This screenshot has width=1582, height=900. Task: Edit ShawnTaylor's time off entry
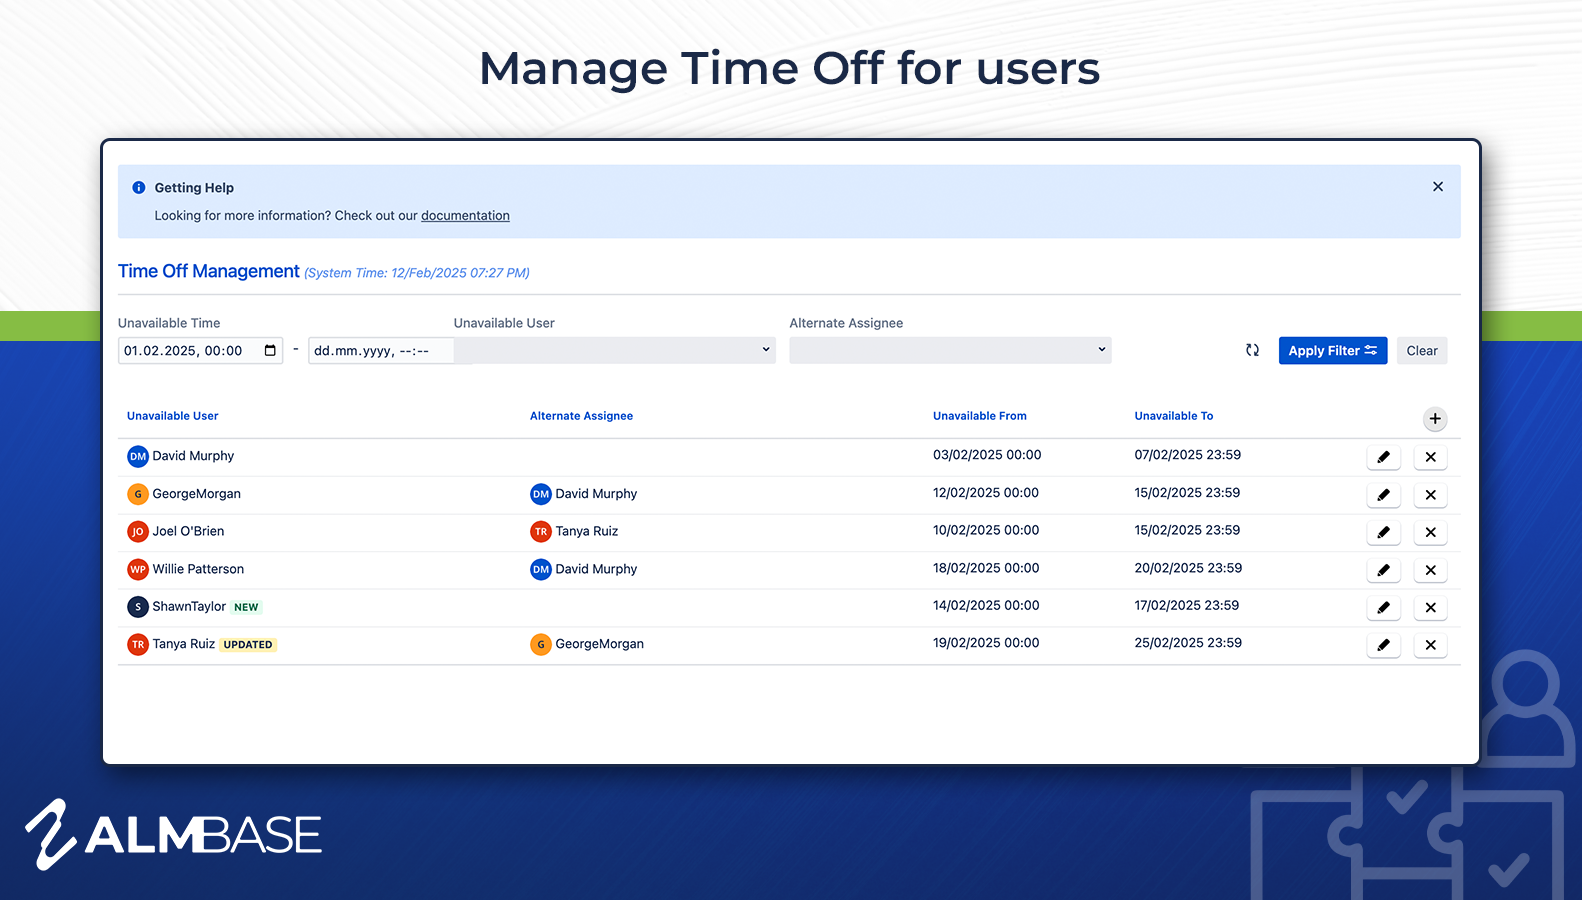pos(1383,607)
